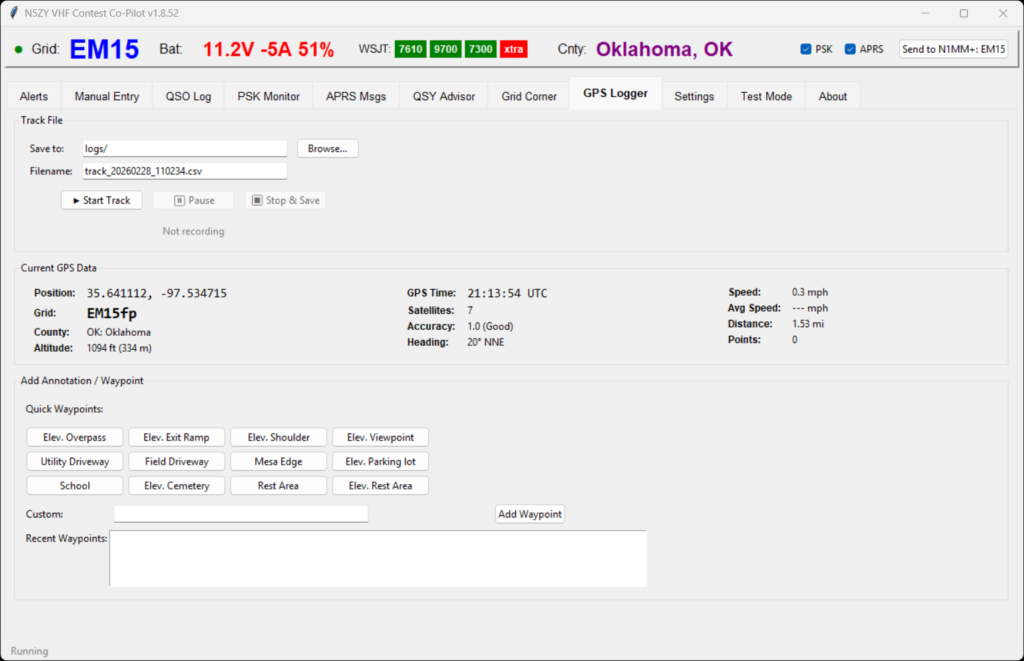
Task: Click the Add Waypoint button
Action: tap(530, 514)
